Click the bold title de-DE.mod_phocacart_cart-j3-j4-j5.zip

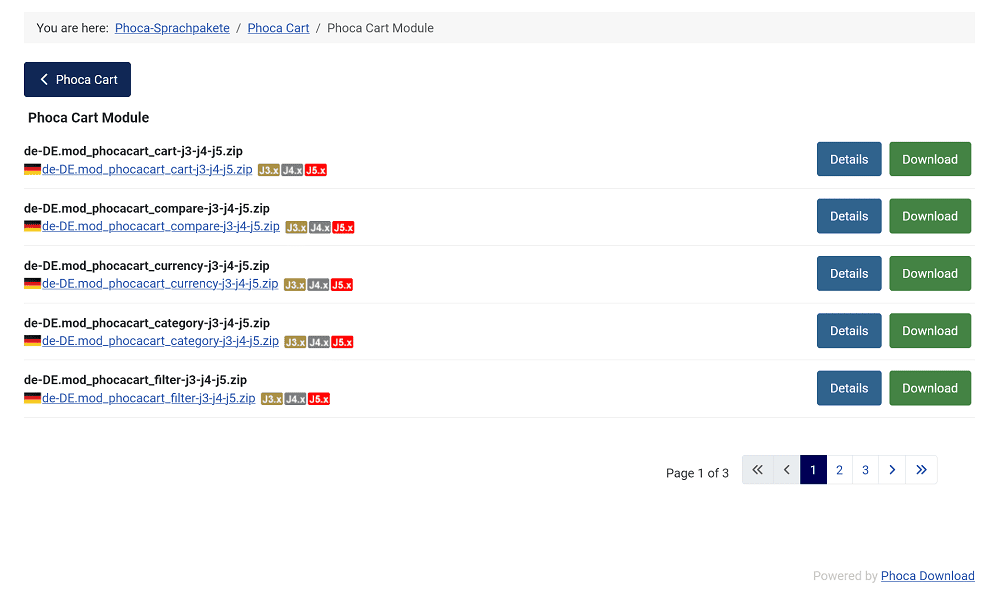133,151
